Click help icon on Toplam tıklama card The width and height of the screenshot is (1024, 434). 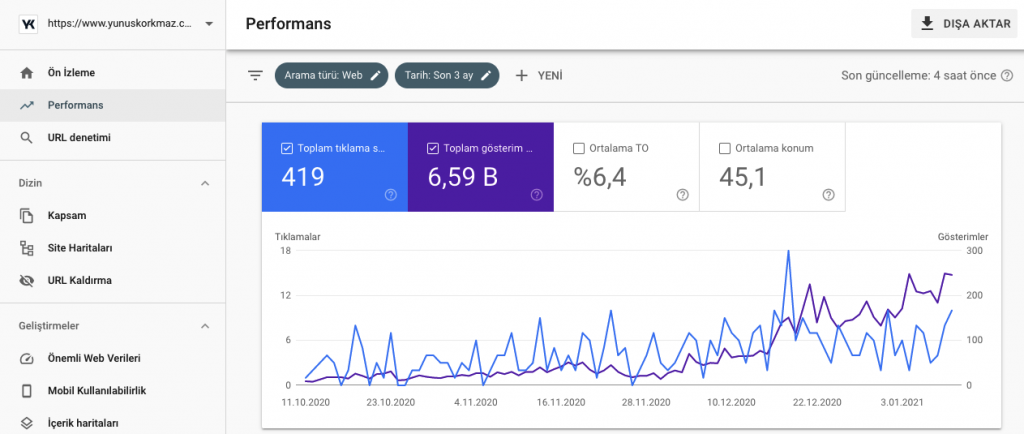tap(391, 195)
